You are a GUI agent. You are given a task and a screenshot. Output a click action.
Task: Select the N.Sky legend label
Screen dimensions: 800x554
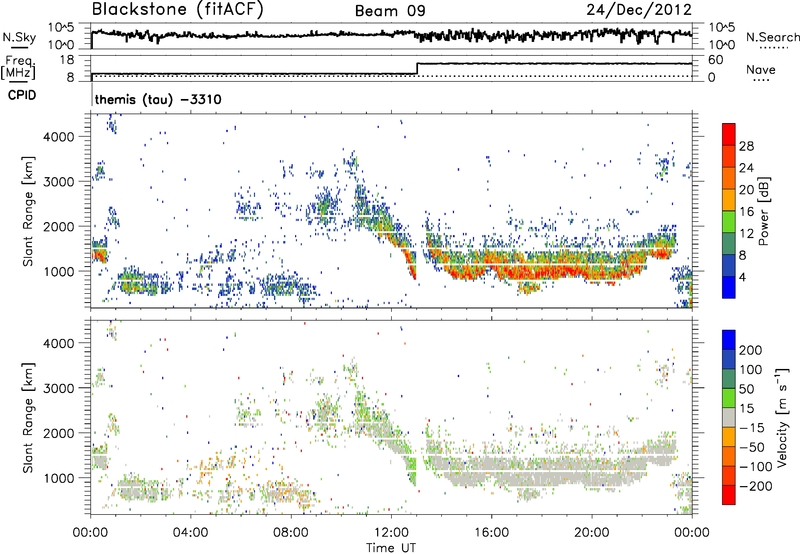coord(19,37)
